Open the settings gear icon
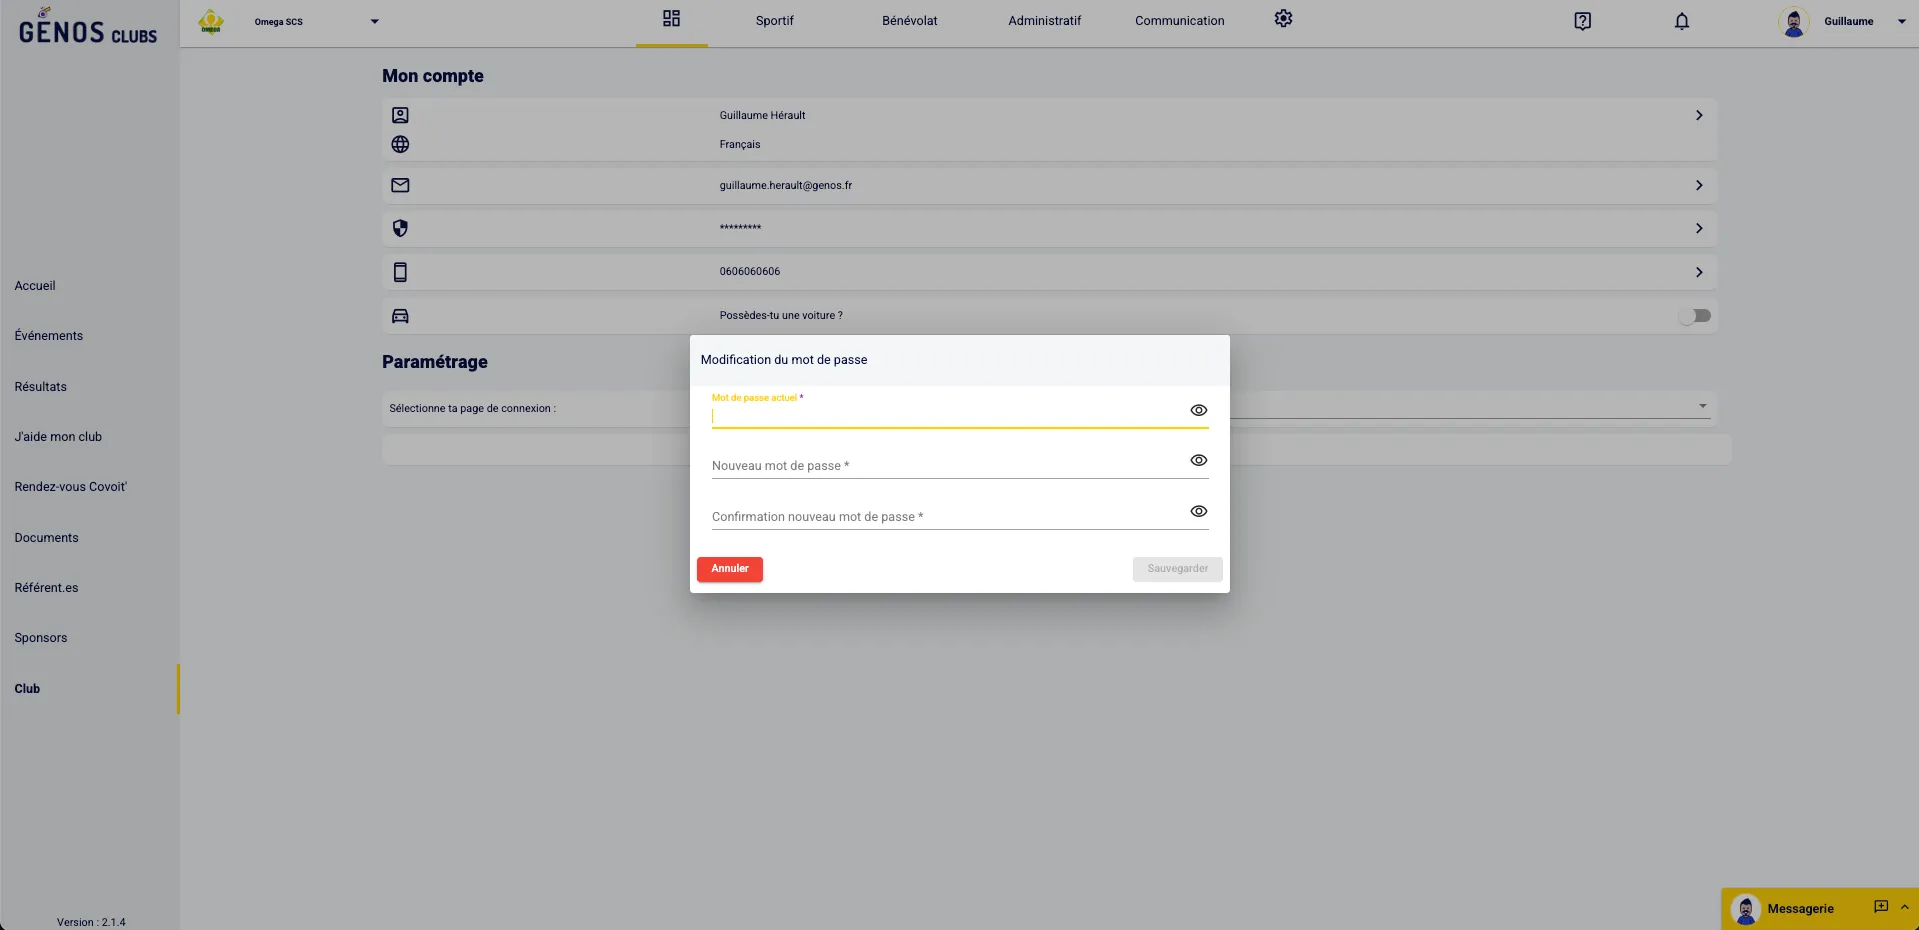Viewport: 1919px width, 930px height. pos(1283,19)
